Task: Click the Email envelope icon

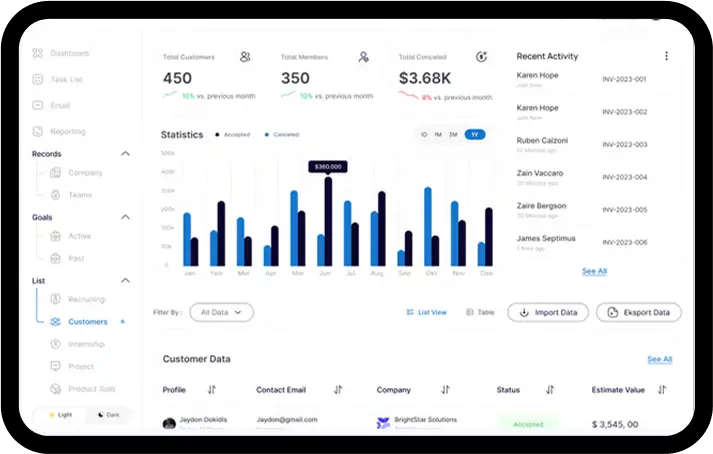Action: coord(38,105)
